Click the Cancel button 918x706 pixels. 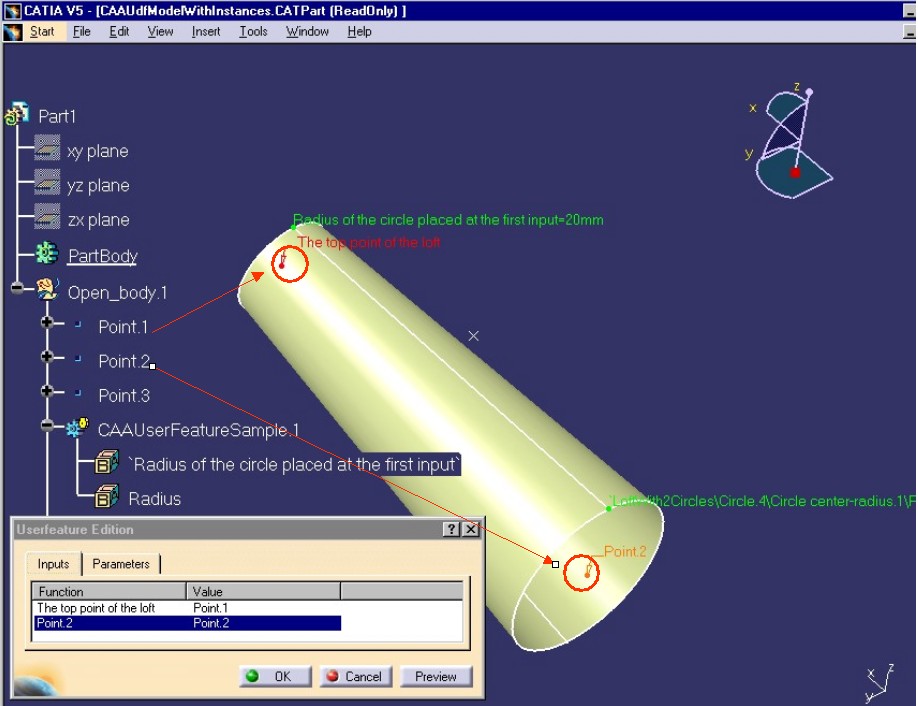356,676
